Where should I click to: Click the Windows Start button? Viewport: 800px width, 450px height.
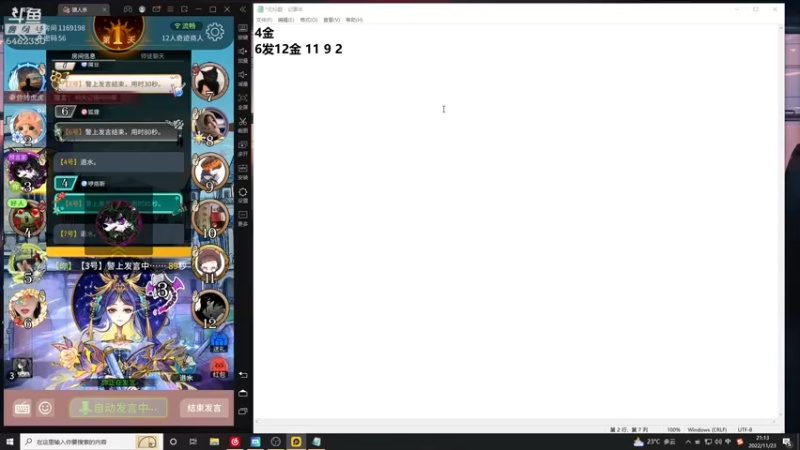(x=9, y=442)
